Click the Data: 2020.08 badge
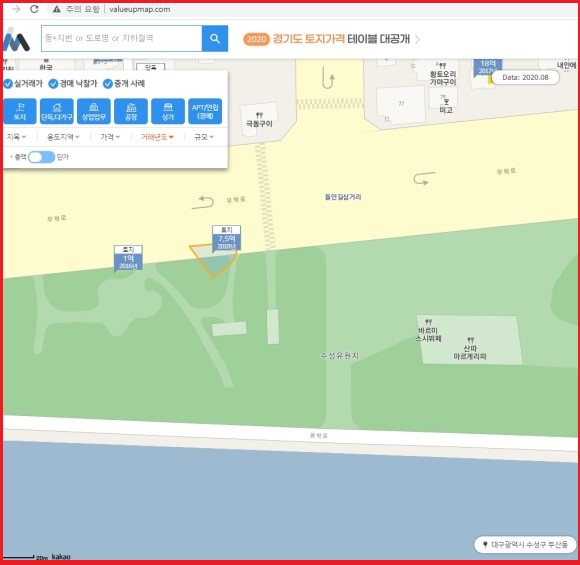 [525, 77]
